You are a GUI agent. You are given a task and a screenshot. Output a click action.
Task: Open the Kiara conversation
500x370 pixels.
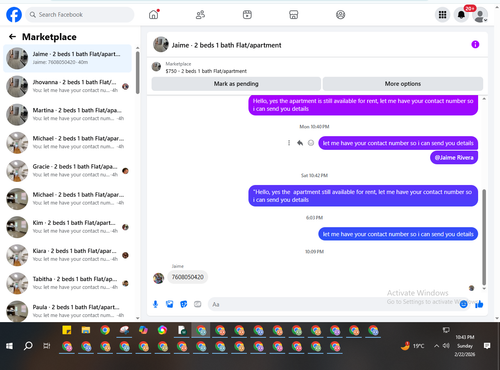pos(68,255)
